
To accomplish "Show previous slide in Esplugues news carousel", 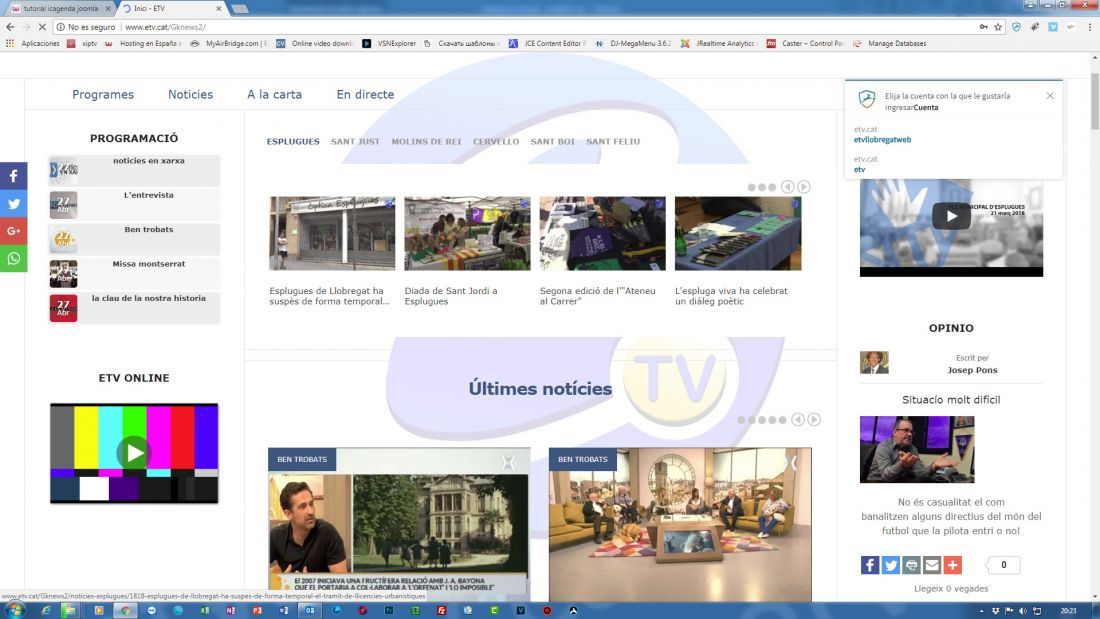I will click(788, 187).
